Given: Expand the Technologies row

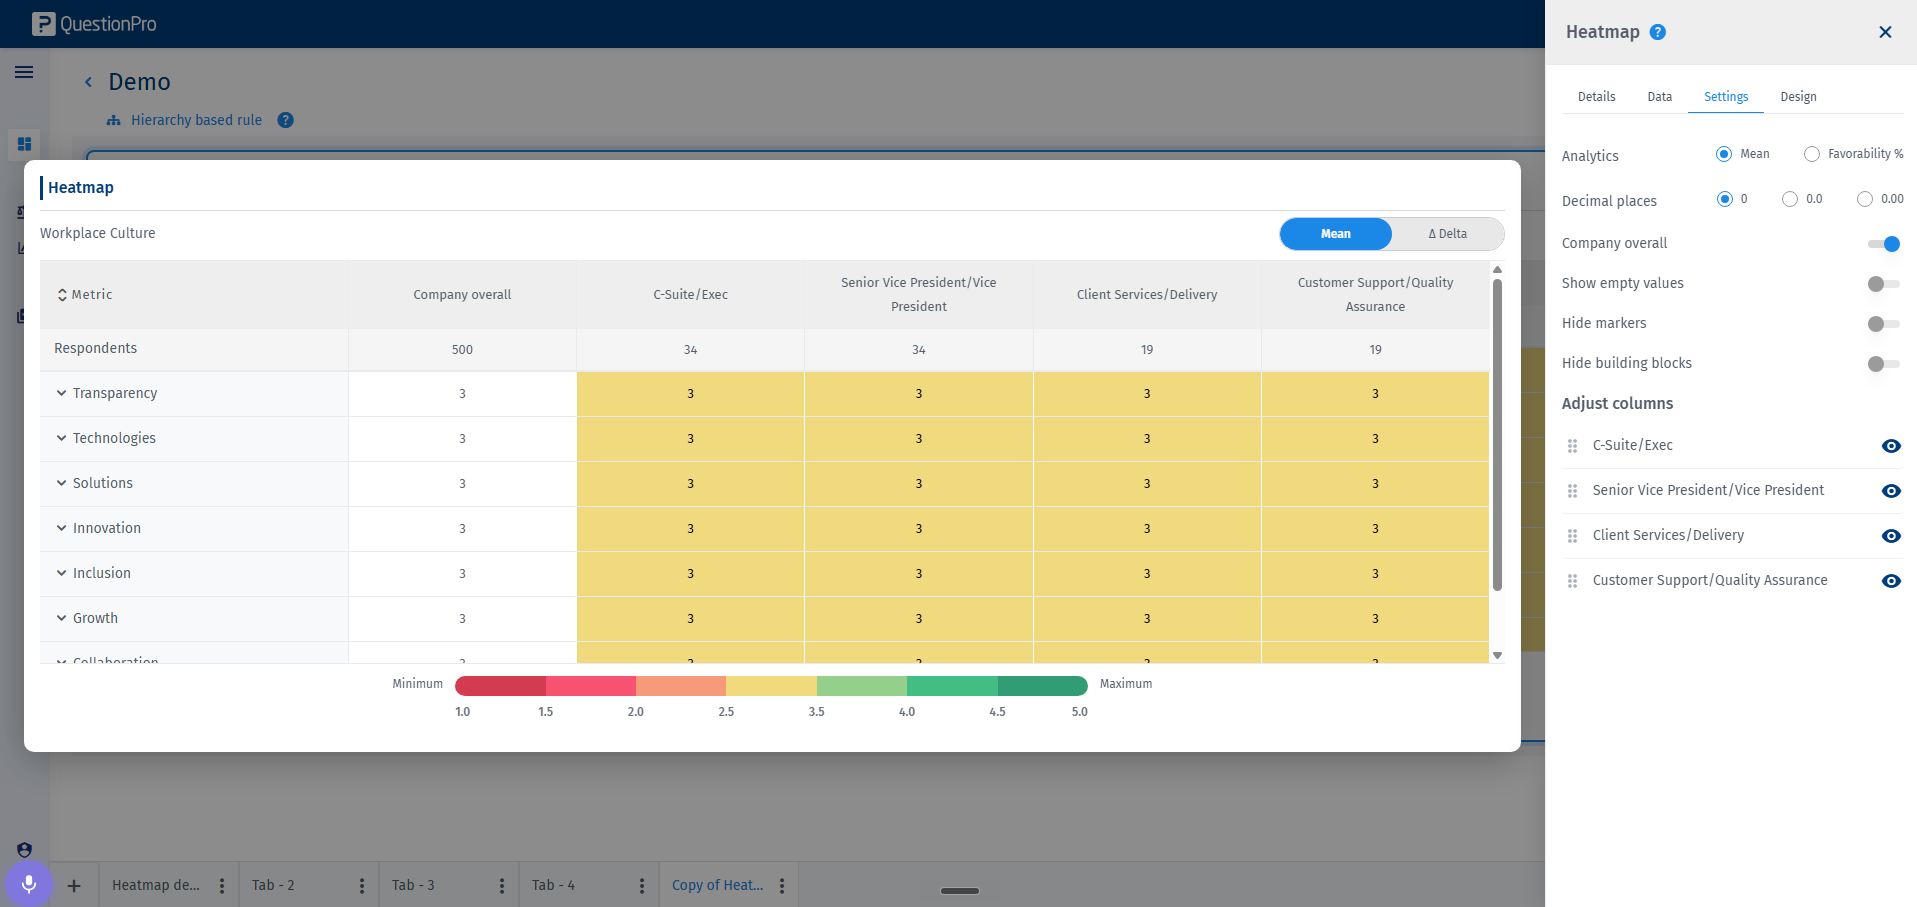Looking at the screenshot, I should [62, 438].
